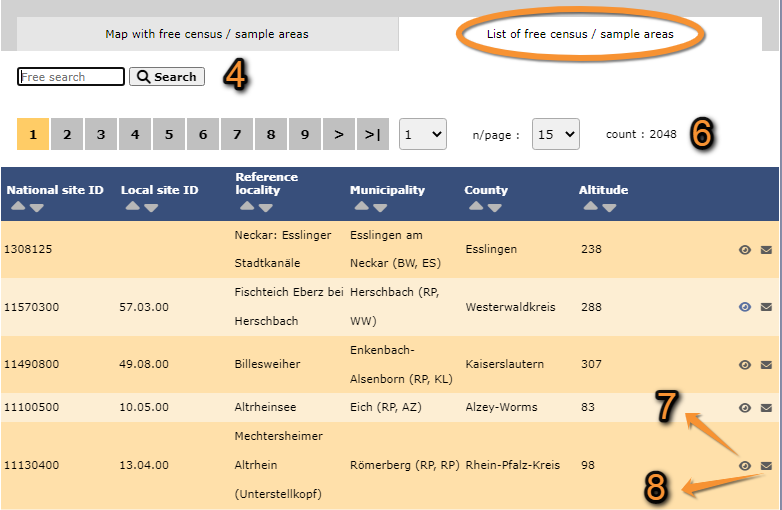782x510 pixels.
Task: Focus the Free search input field
Action: point(71,77)
